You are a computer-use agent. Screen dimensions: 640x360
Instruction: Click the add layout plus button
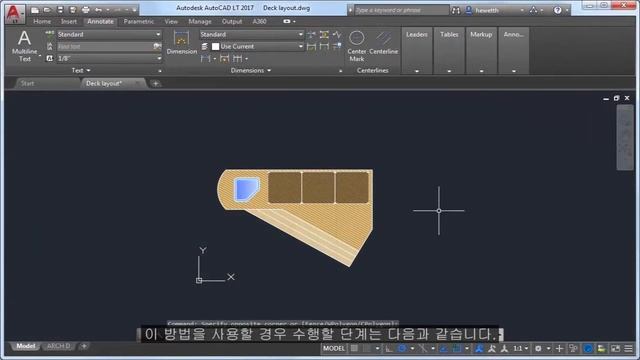[84, 346]
